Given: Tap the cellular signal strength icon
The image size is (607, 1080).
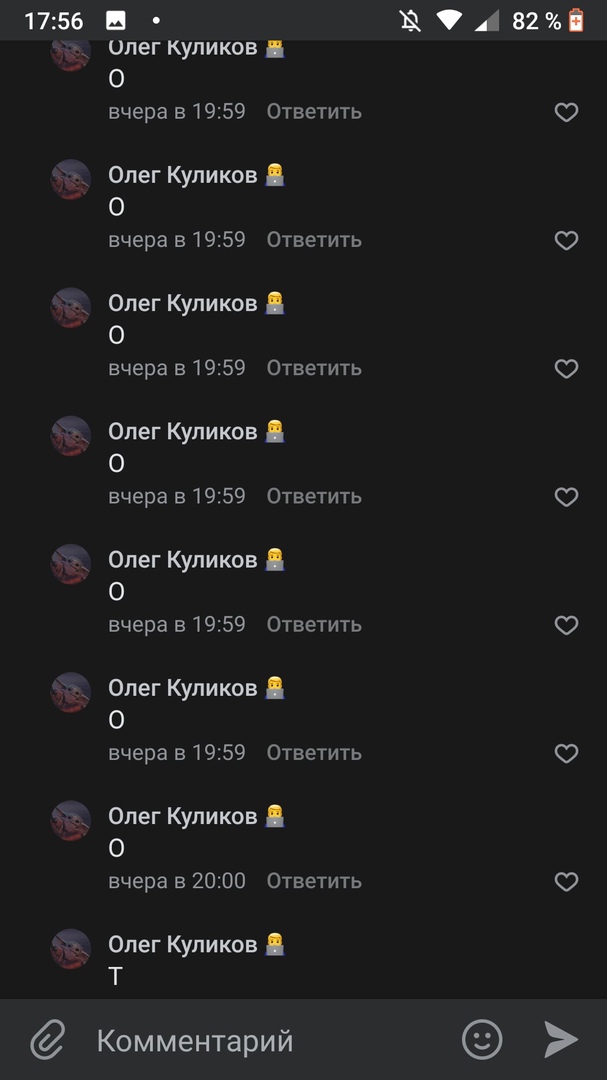Looking at the screenshot, I should [x=487, y=20].
